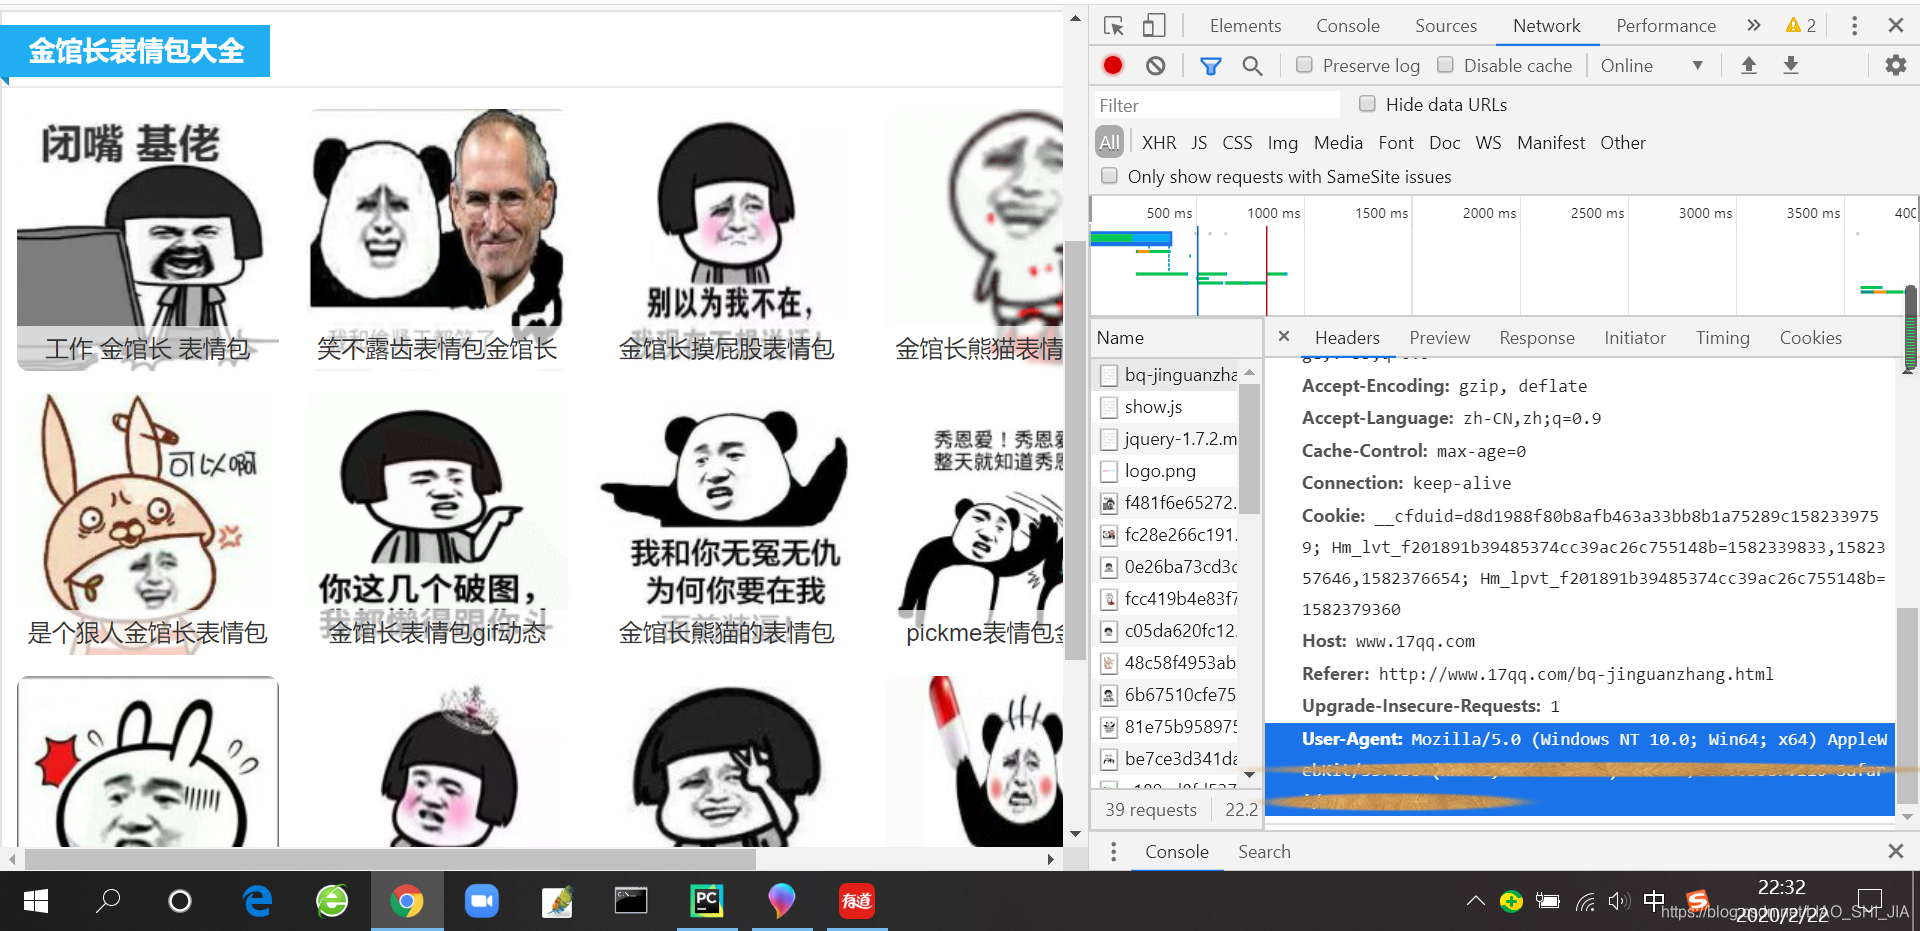This screenshot has height=931, width=1920.
Task: Expand the hidden tabs chevron next to Performance
Action: pos(1753,25)
